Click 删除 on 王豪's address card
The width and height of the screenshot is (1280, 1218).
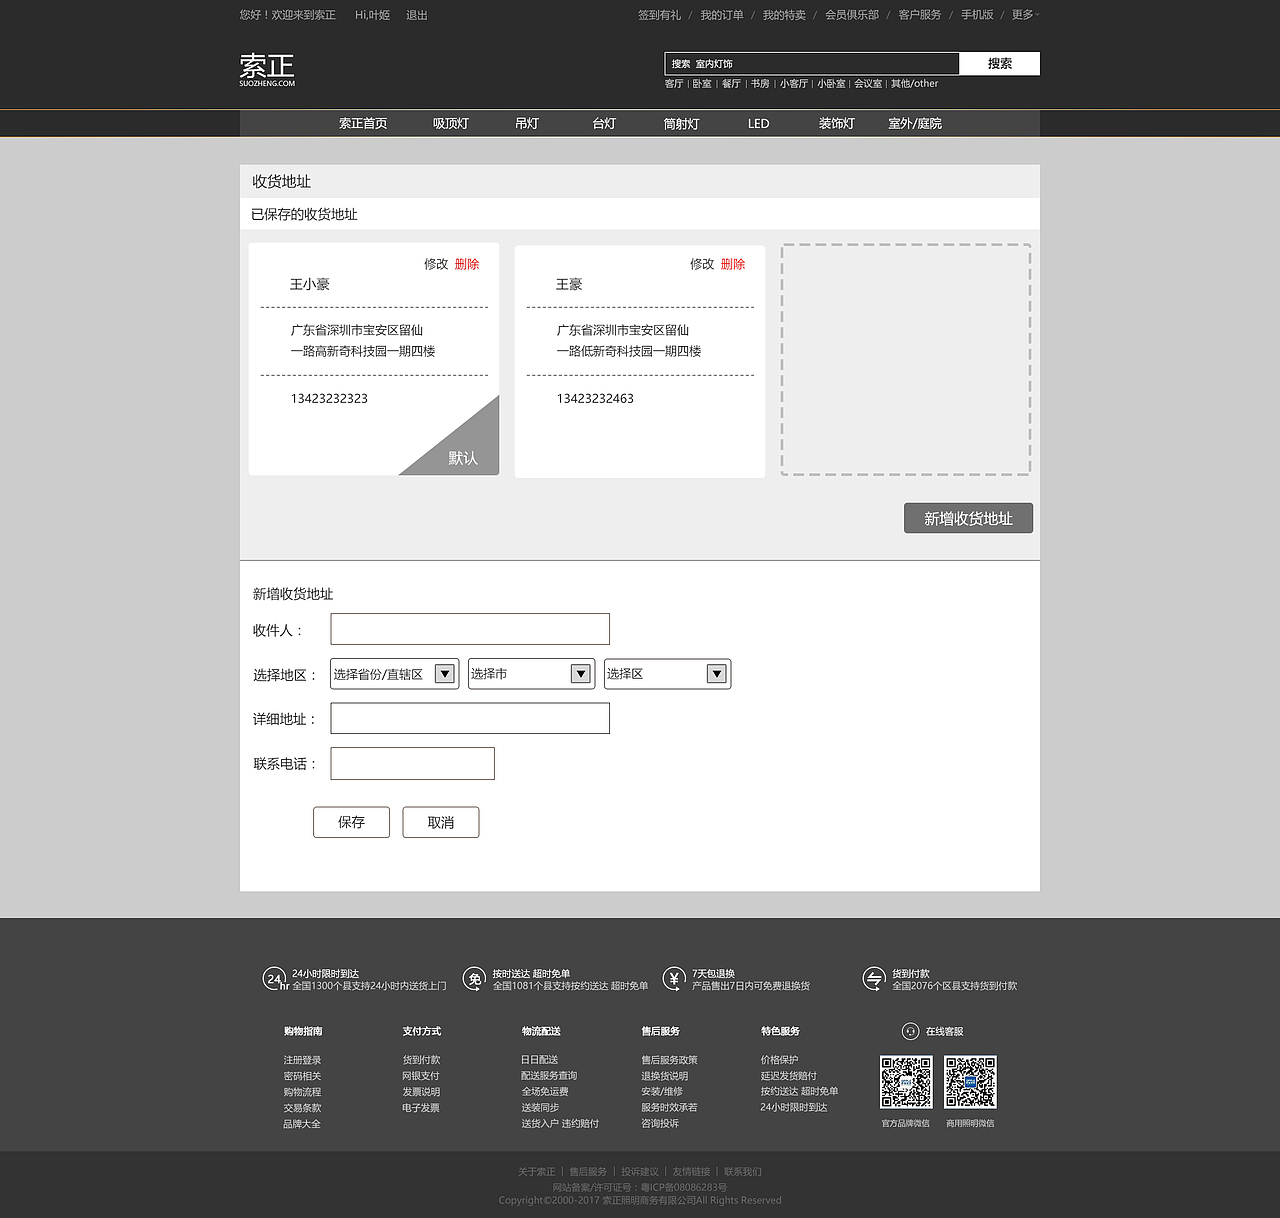coord(733,264)
